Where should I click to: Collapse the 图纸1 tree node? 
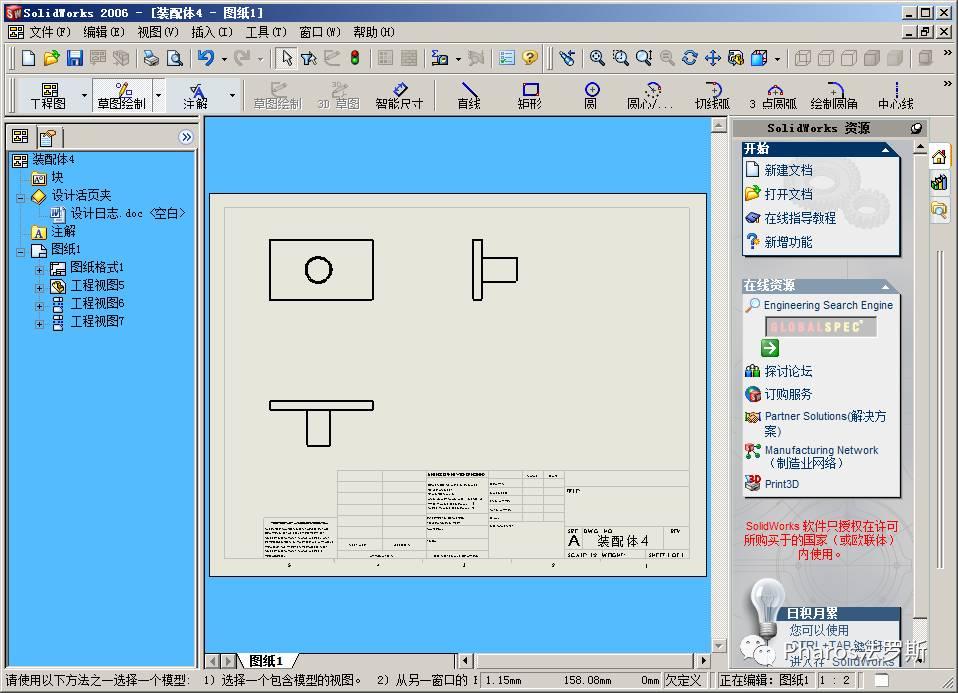click(x=21, y=250)
